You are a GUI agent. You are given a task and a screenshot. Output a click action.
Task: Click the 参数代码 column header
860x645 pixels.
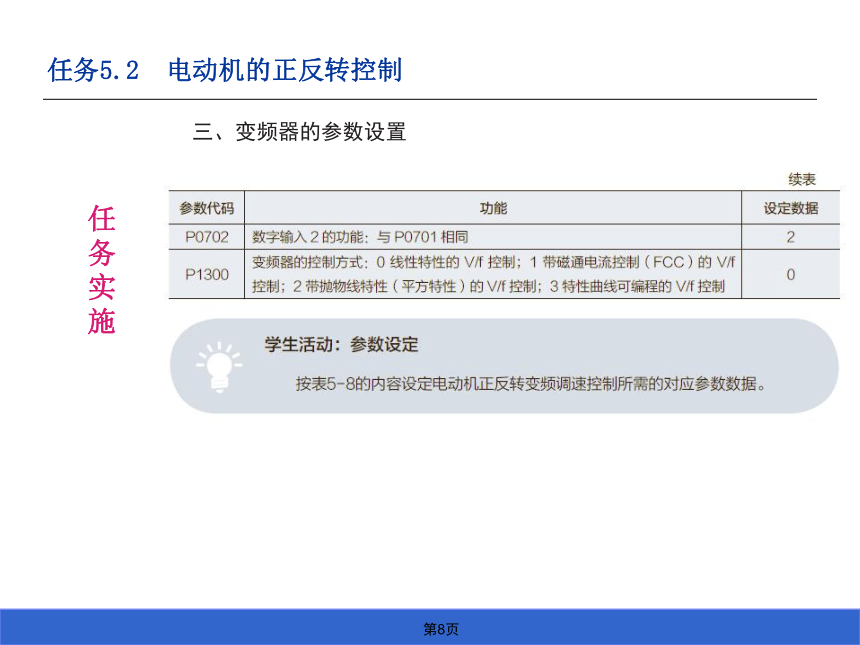point(206,208)
